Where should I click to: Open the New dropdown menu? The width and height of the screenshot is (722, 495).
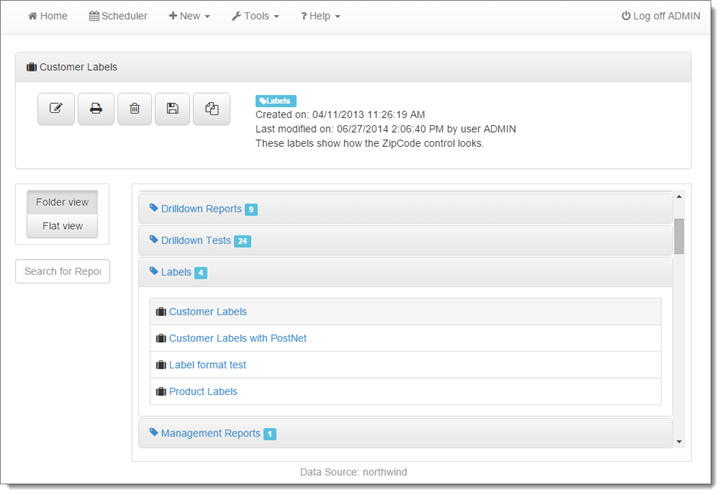tap(189, 17)
